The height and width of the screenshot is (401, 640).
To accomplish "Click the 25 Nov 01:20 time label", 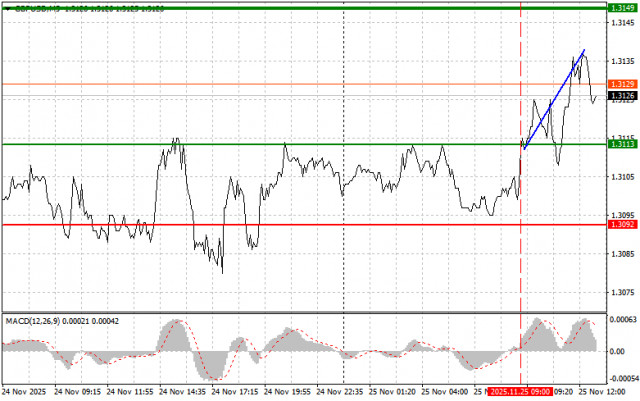I will (x=392, y=392).
